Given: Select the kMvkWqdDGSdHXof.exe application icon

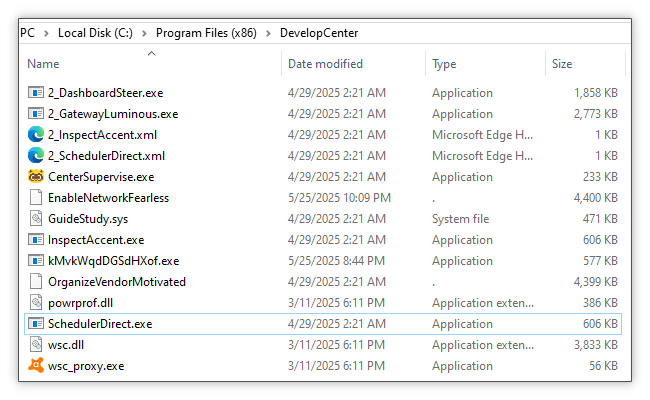Looking at the screenshot, I should pos(36,261).
